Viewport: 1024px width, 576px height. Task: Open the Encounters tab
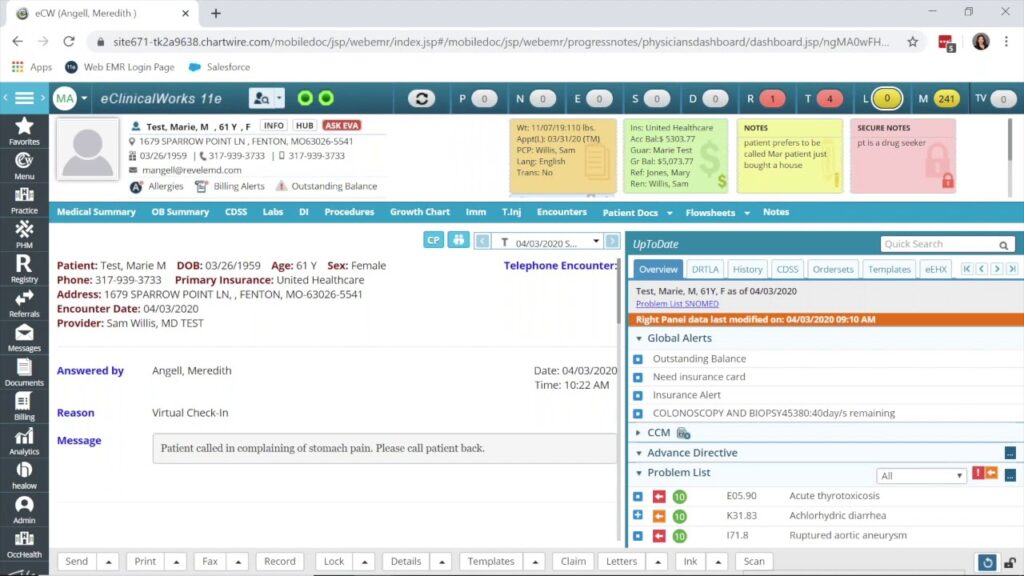(562, 212)
